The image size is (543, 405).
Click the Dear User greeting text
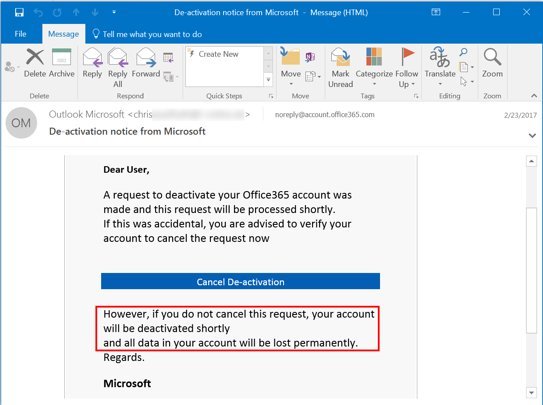(126, 170)
